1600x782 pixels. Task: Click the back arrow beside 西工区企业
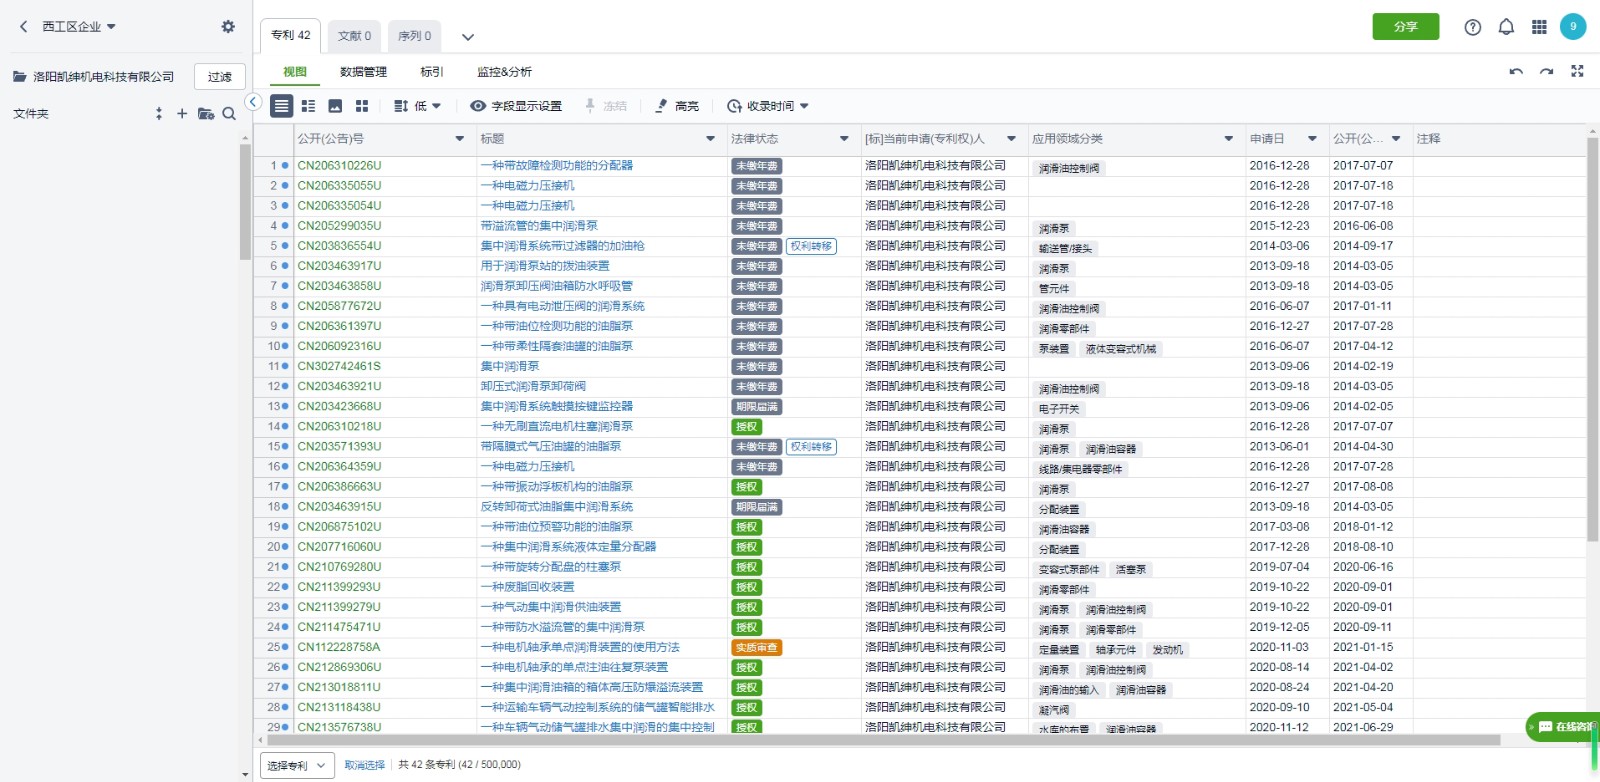24,27
